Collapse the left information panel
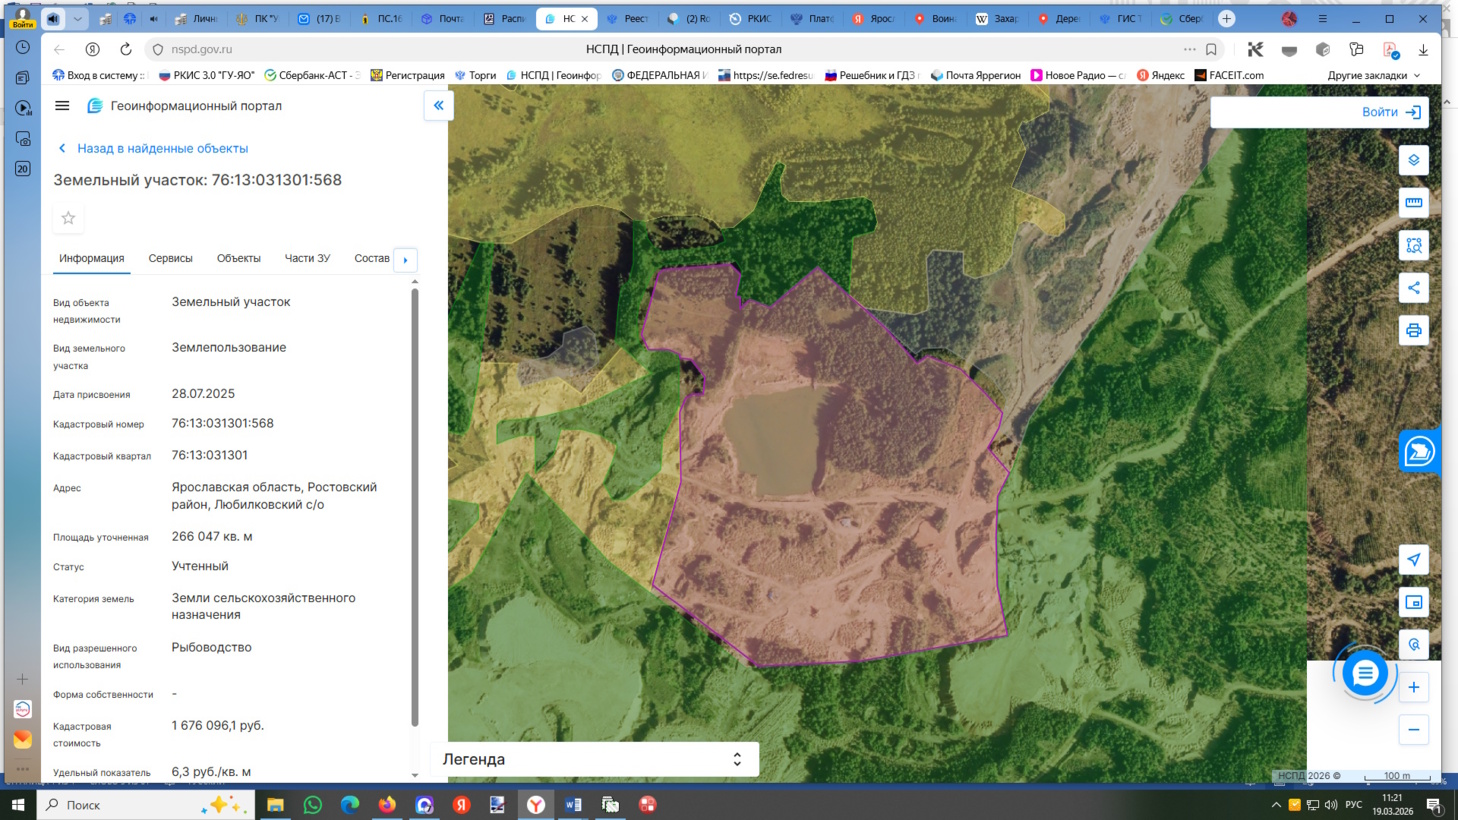 pos(438,106)
